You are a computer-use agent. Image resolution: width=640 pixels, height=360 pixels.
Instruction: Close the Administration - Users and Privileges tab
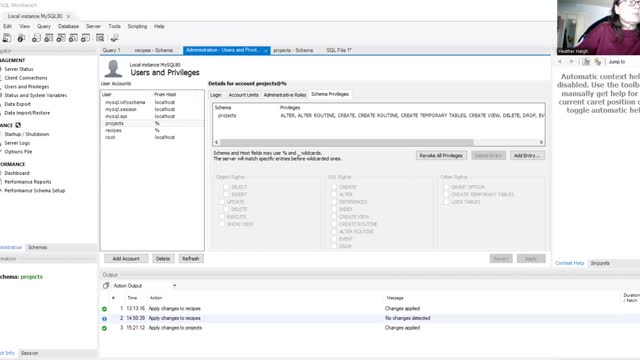point(266,51)
